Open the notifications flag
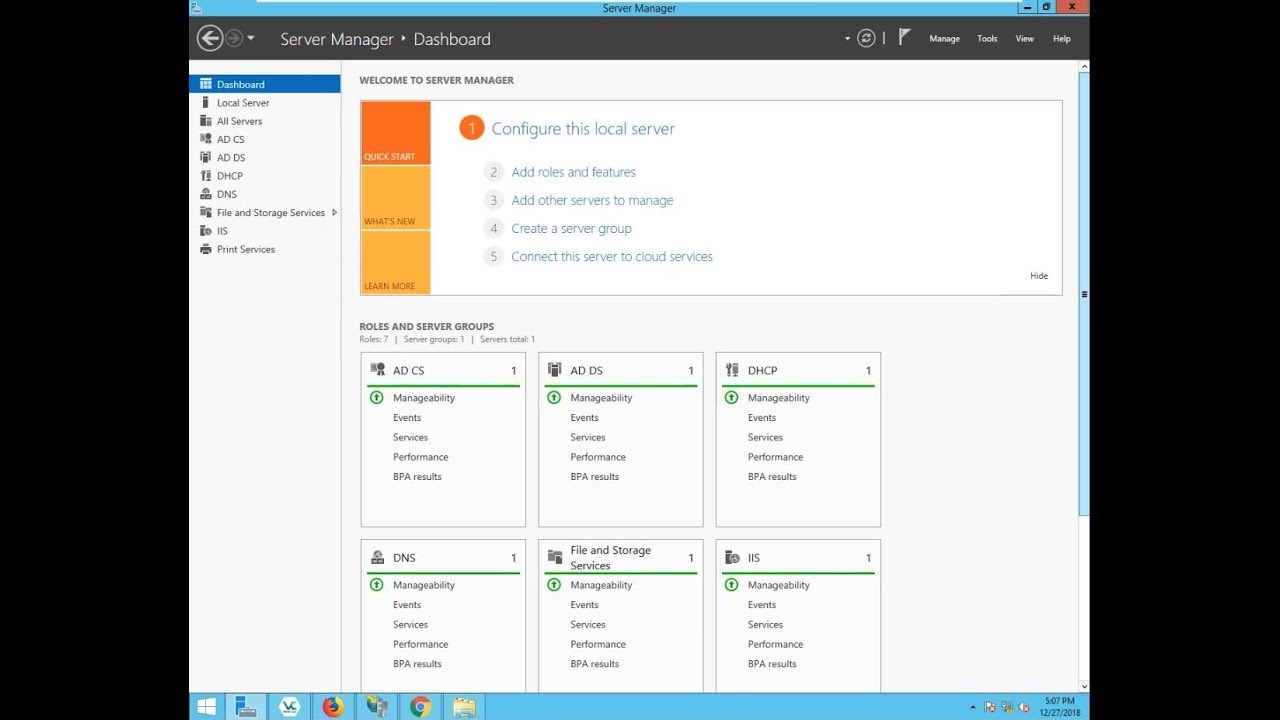This screenshot has width=1280, height=720. (904, 37)
